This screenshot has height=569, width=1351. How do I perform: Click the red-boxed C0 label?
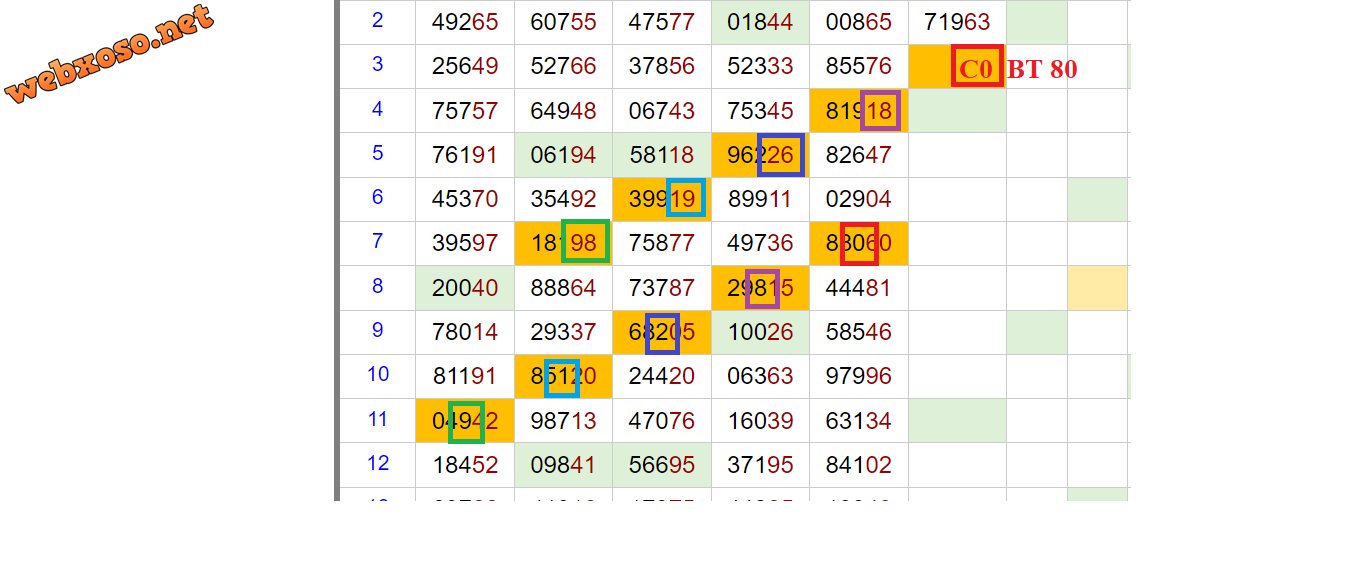coord(976,67)
